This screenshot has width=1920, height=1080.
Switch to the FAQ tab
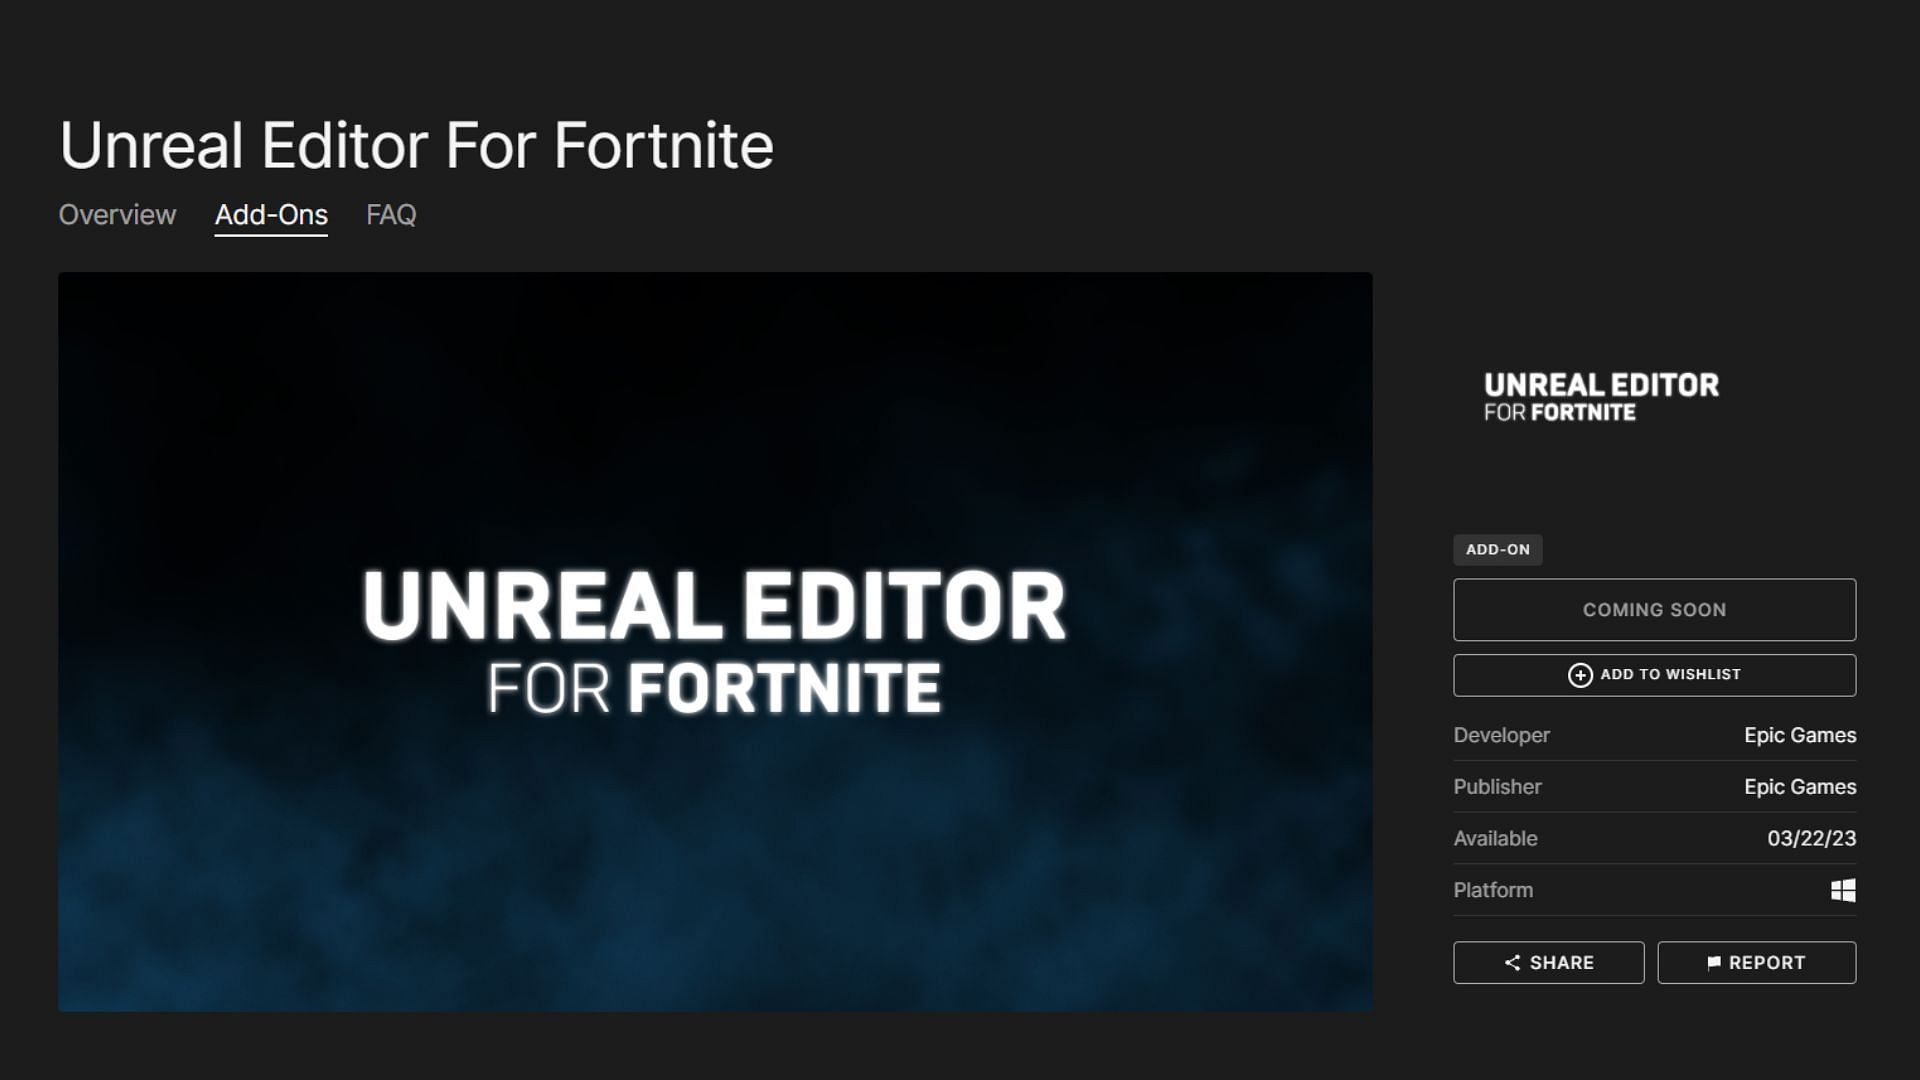(x=391, y=215)
